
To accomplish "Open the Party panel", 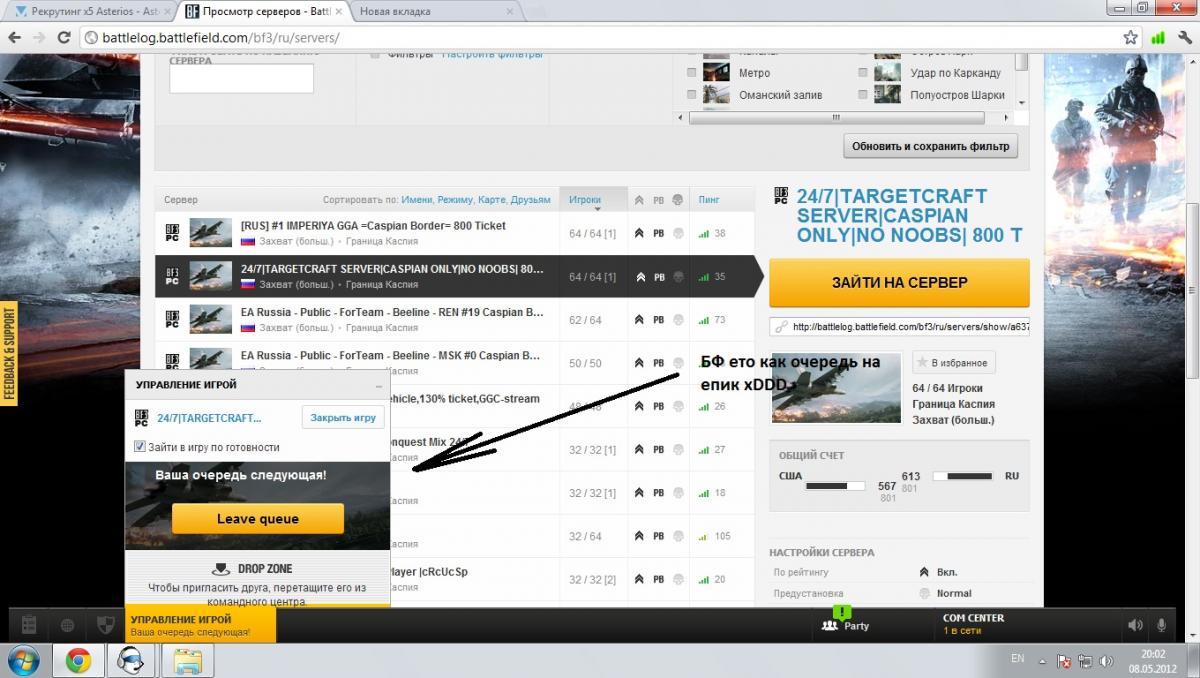I will coord(846,625).
